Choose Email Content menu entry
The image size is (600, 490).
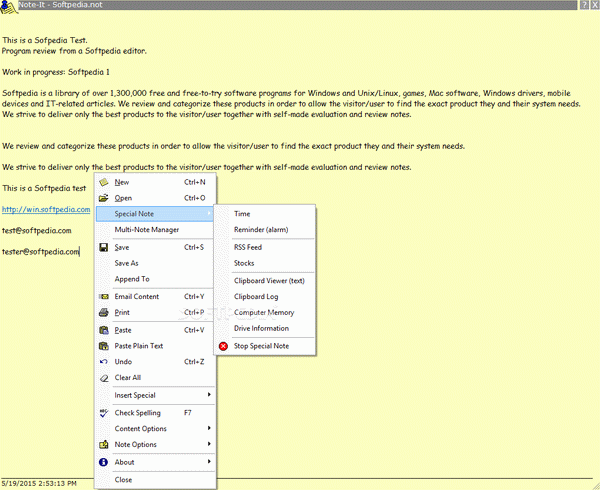coord(155,296)
